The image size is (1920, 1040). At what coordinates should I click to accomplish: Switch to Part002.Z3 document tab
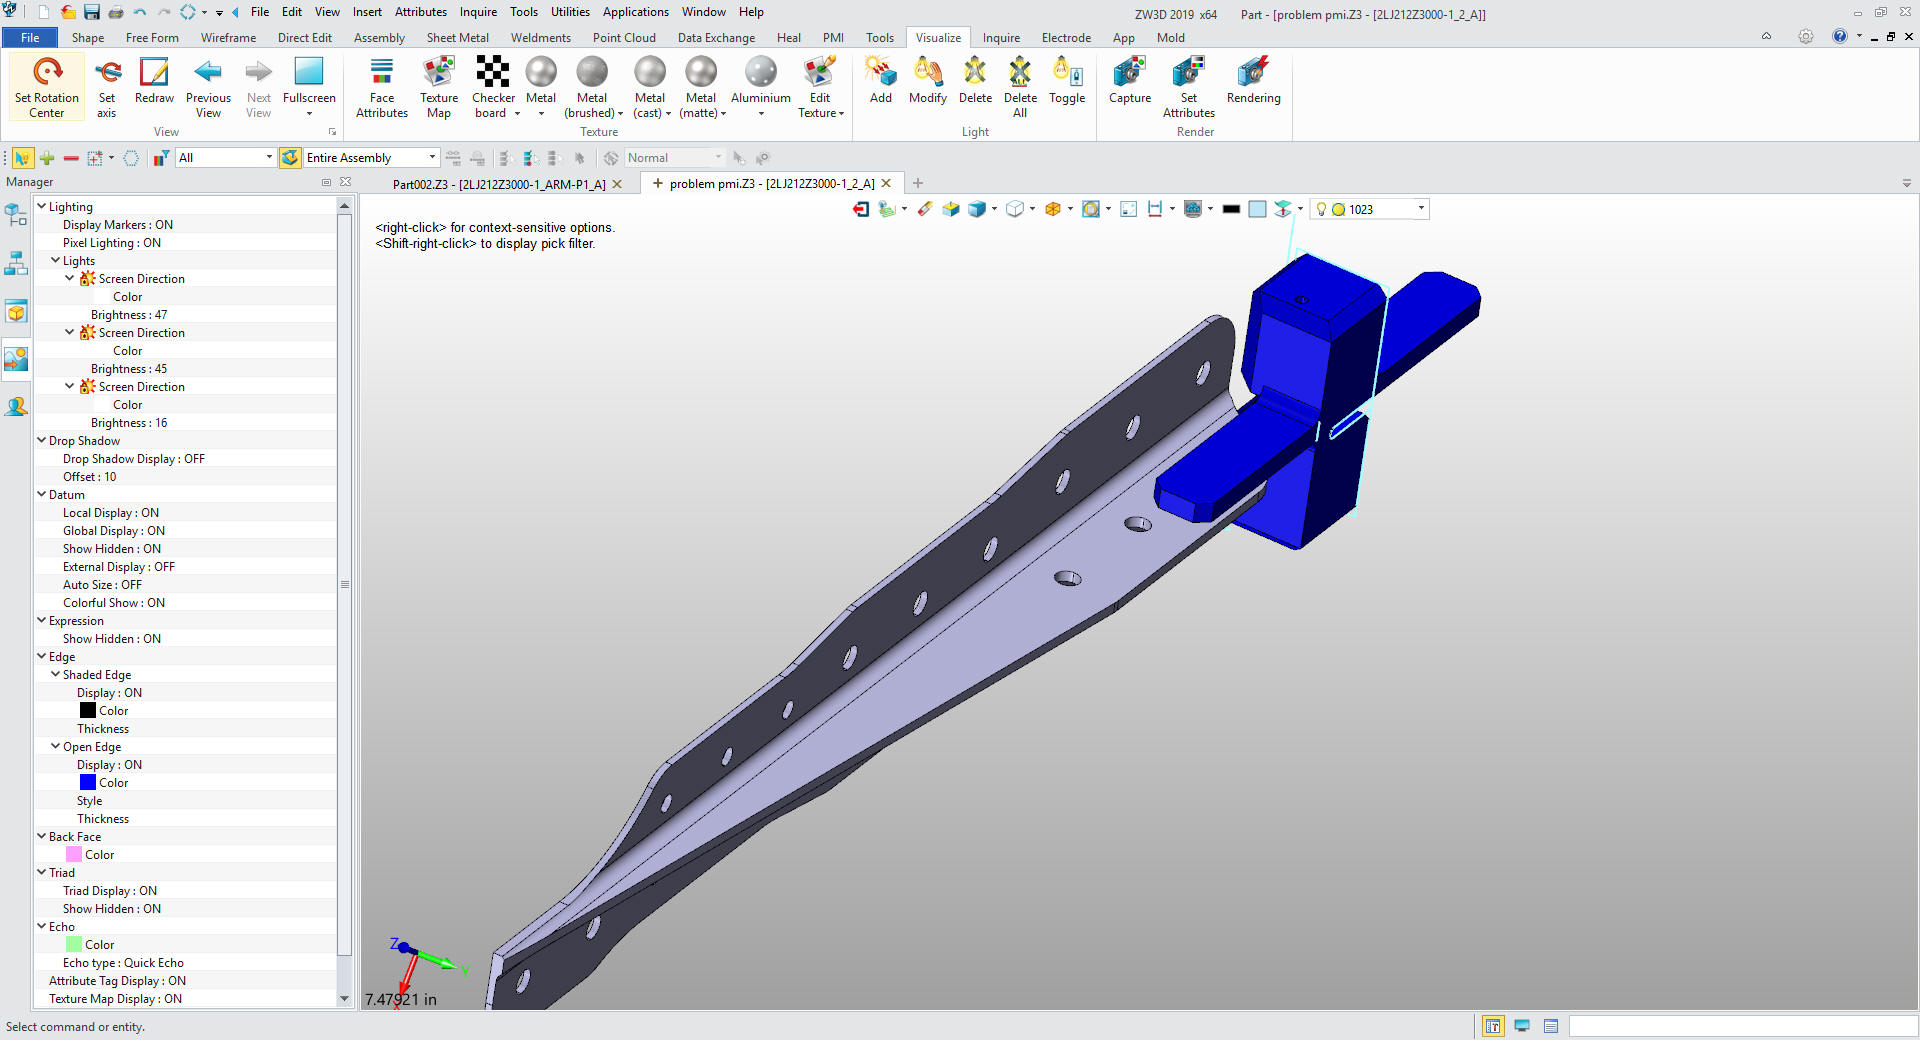click(498, 184)
